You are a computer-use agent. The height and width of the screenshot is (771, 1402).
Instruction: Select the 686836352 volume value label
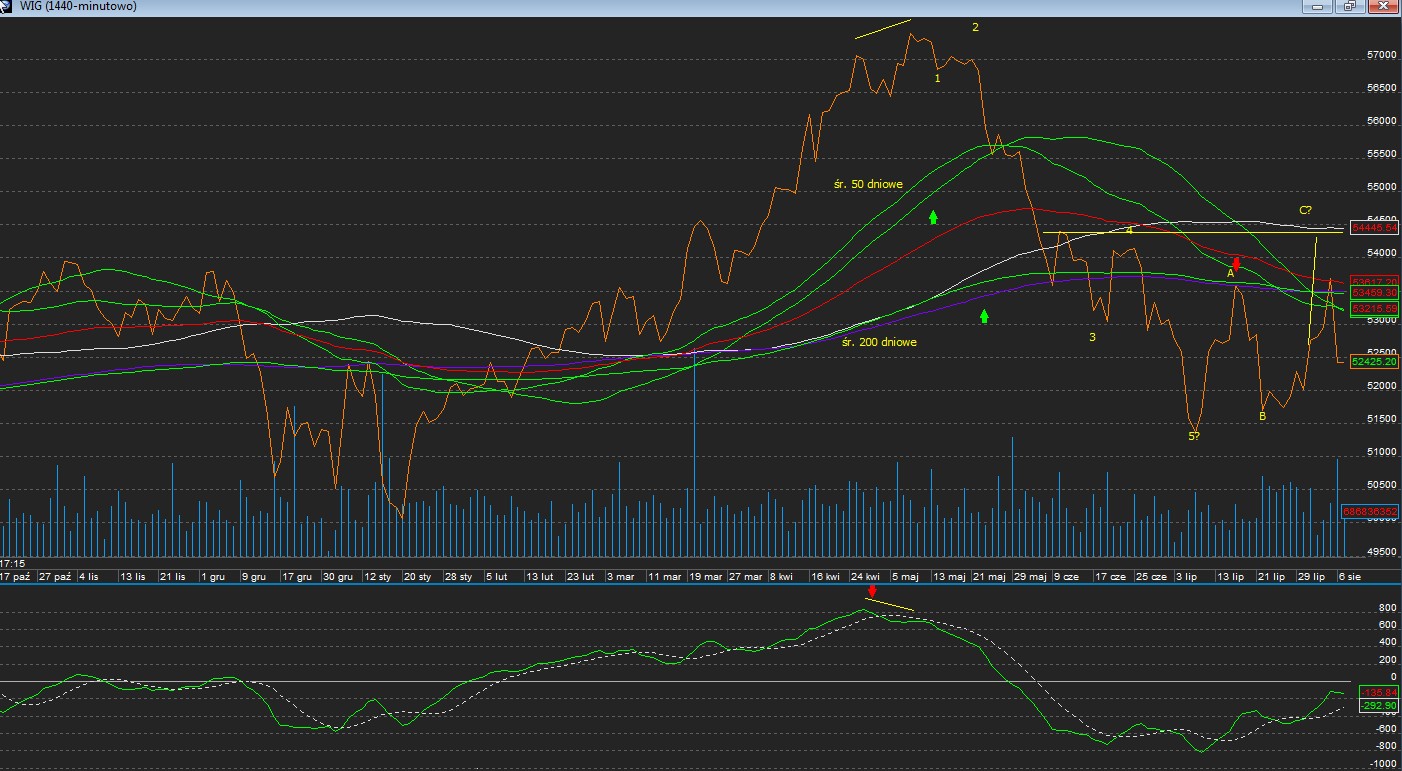(1370, 511)
